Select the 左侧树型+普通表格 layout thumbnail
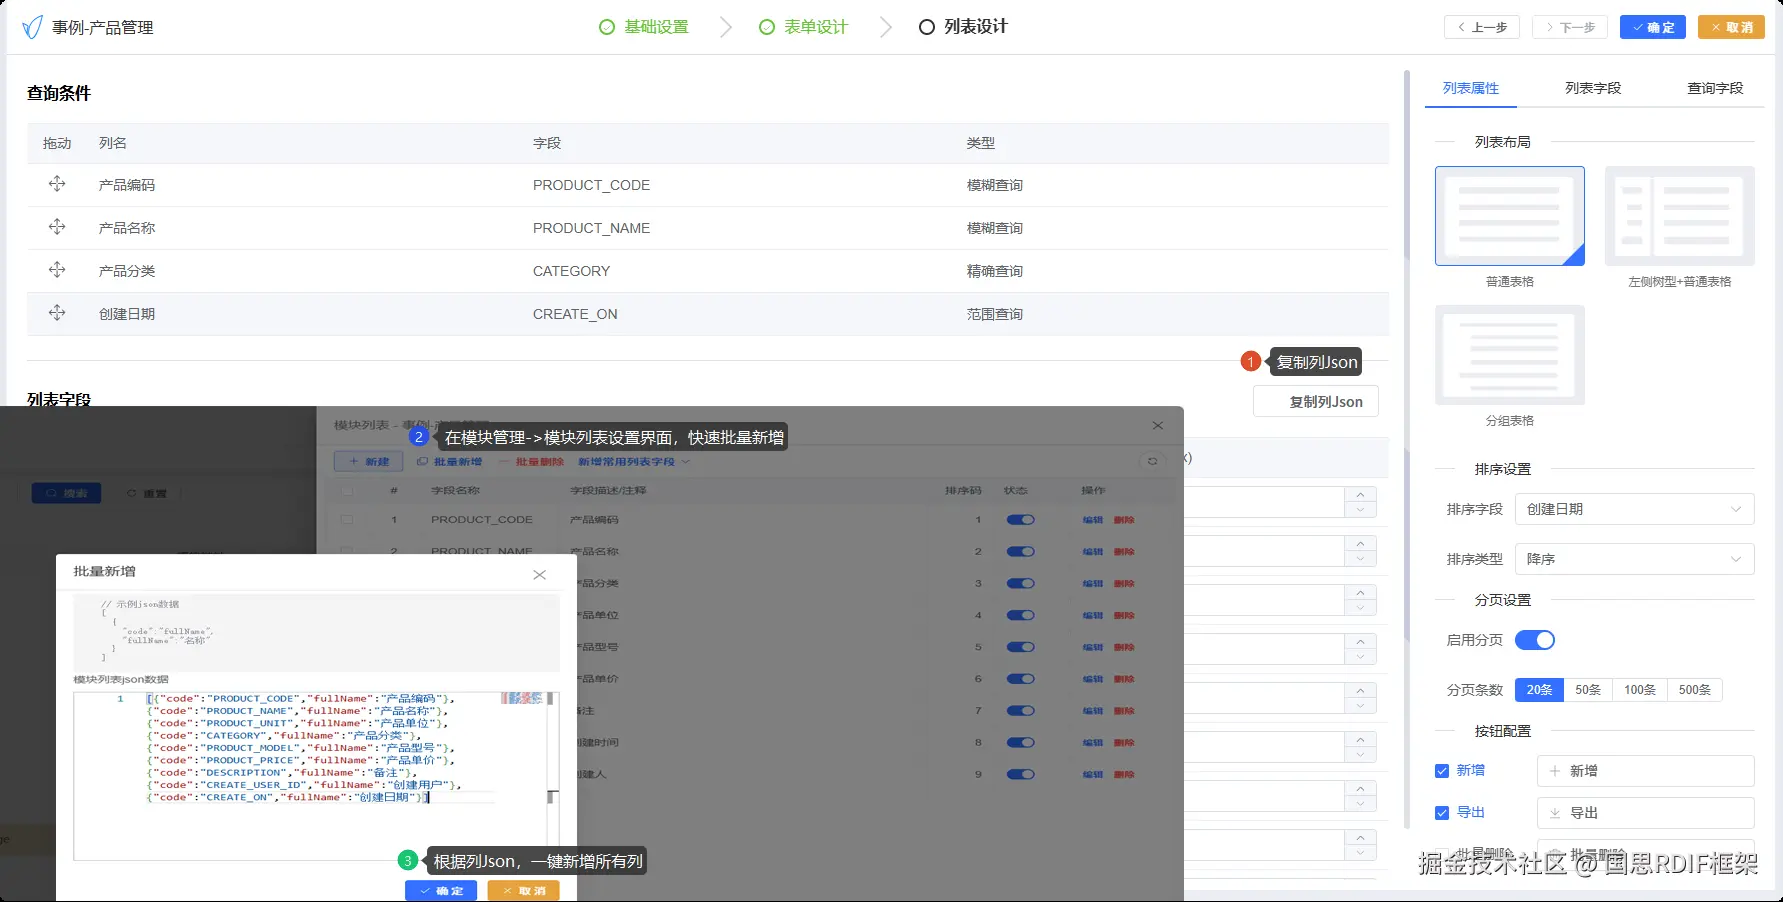 pos(1679,215)
